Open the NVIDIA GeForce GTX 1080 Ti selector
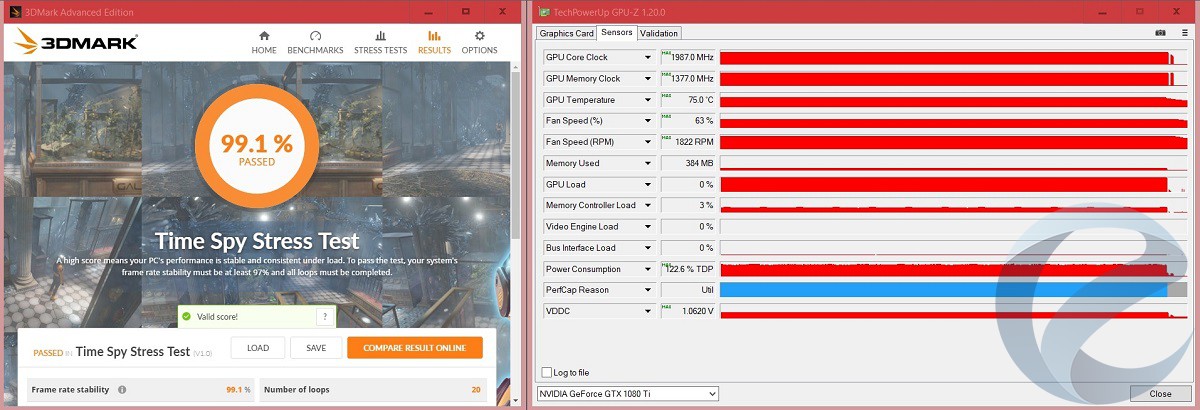The image size is (1200, 410). point(628,394)
